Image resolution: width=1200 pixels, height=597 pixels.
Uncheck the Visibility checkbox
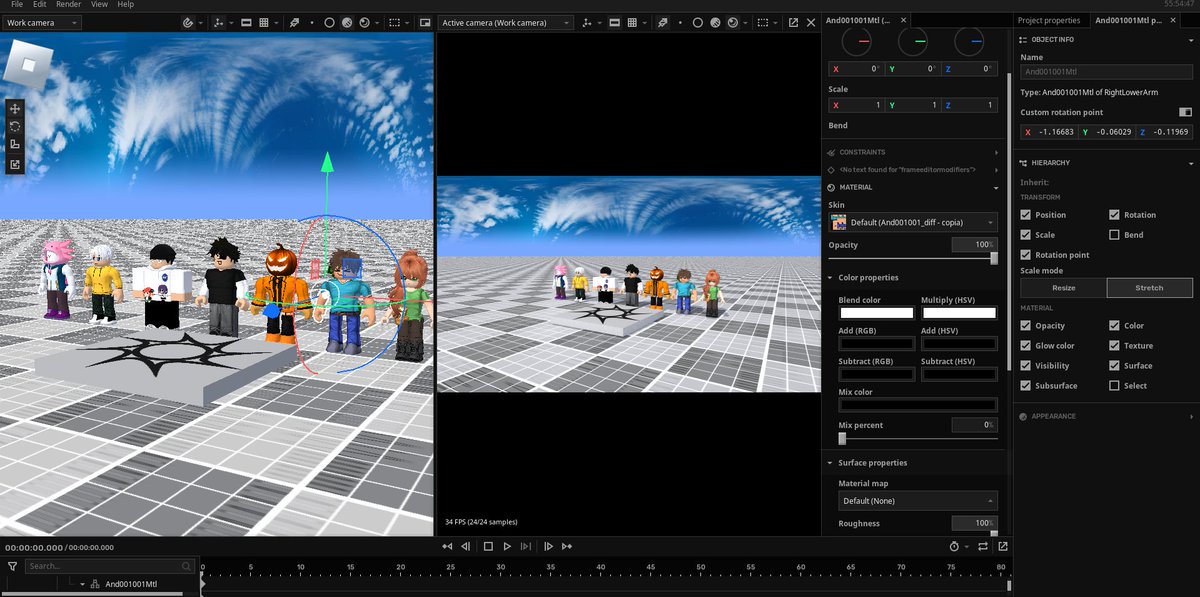tap(1026, 366)
